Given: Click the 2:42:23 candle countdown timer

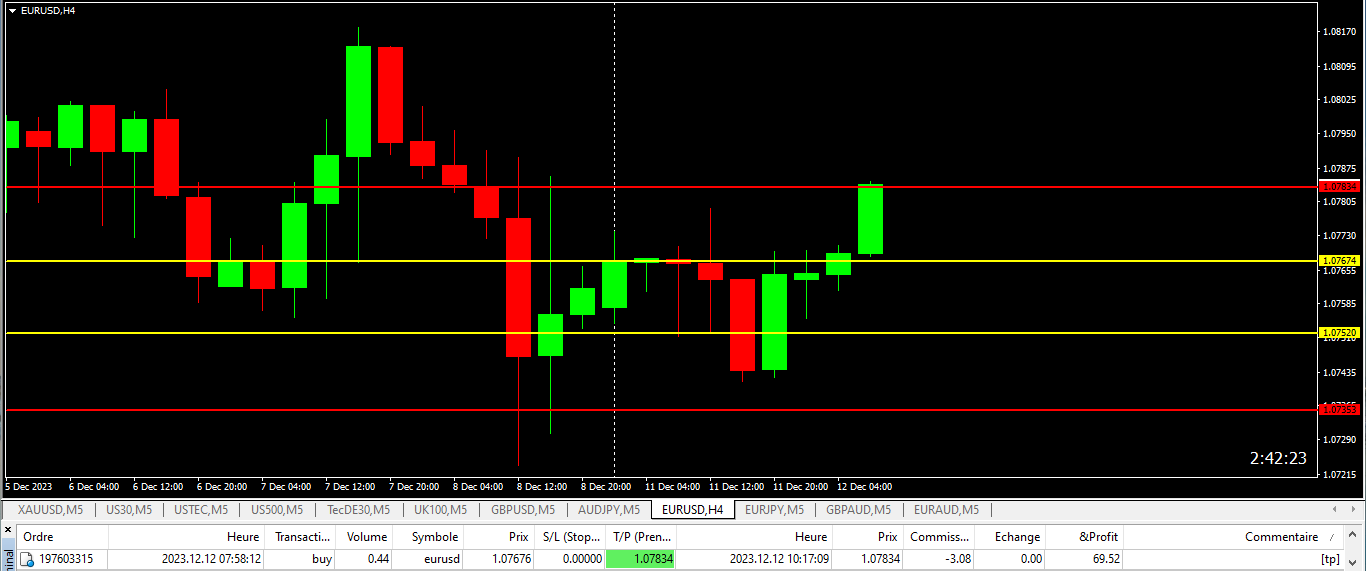Looking at the screenshot, I should [1278, 458].
